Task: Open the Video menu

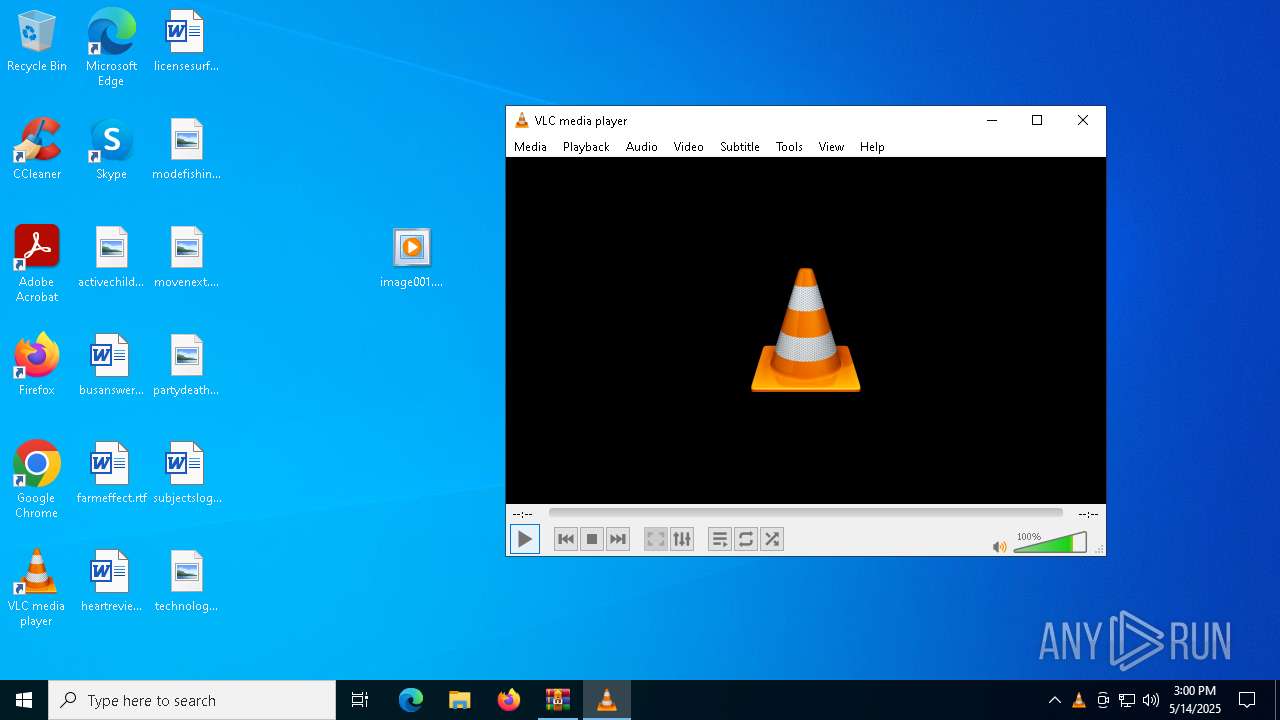Action: point(688,146)
